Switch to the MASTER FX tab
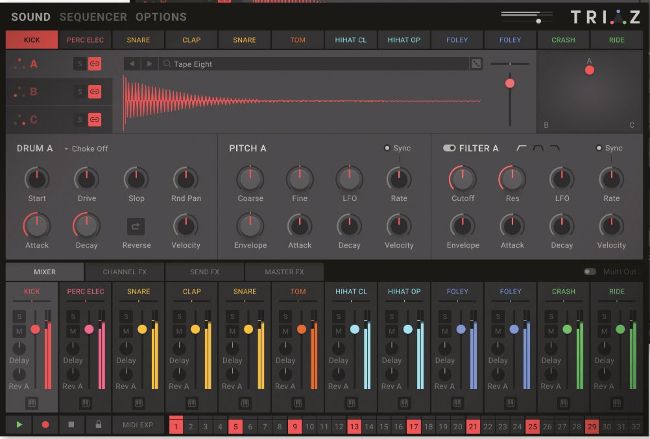This screenshot has height=439, width=650. coord(284,272)
